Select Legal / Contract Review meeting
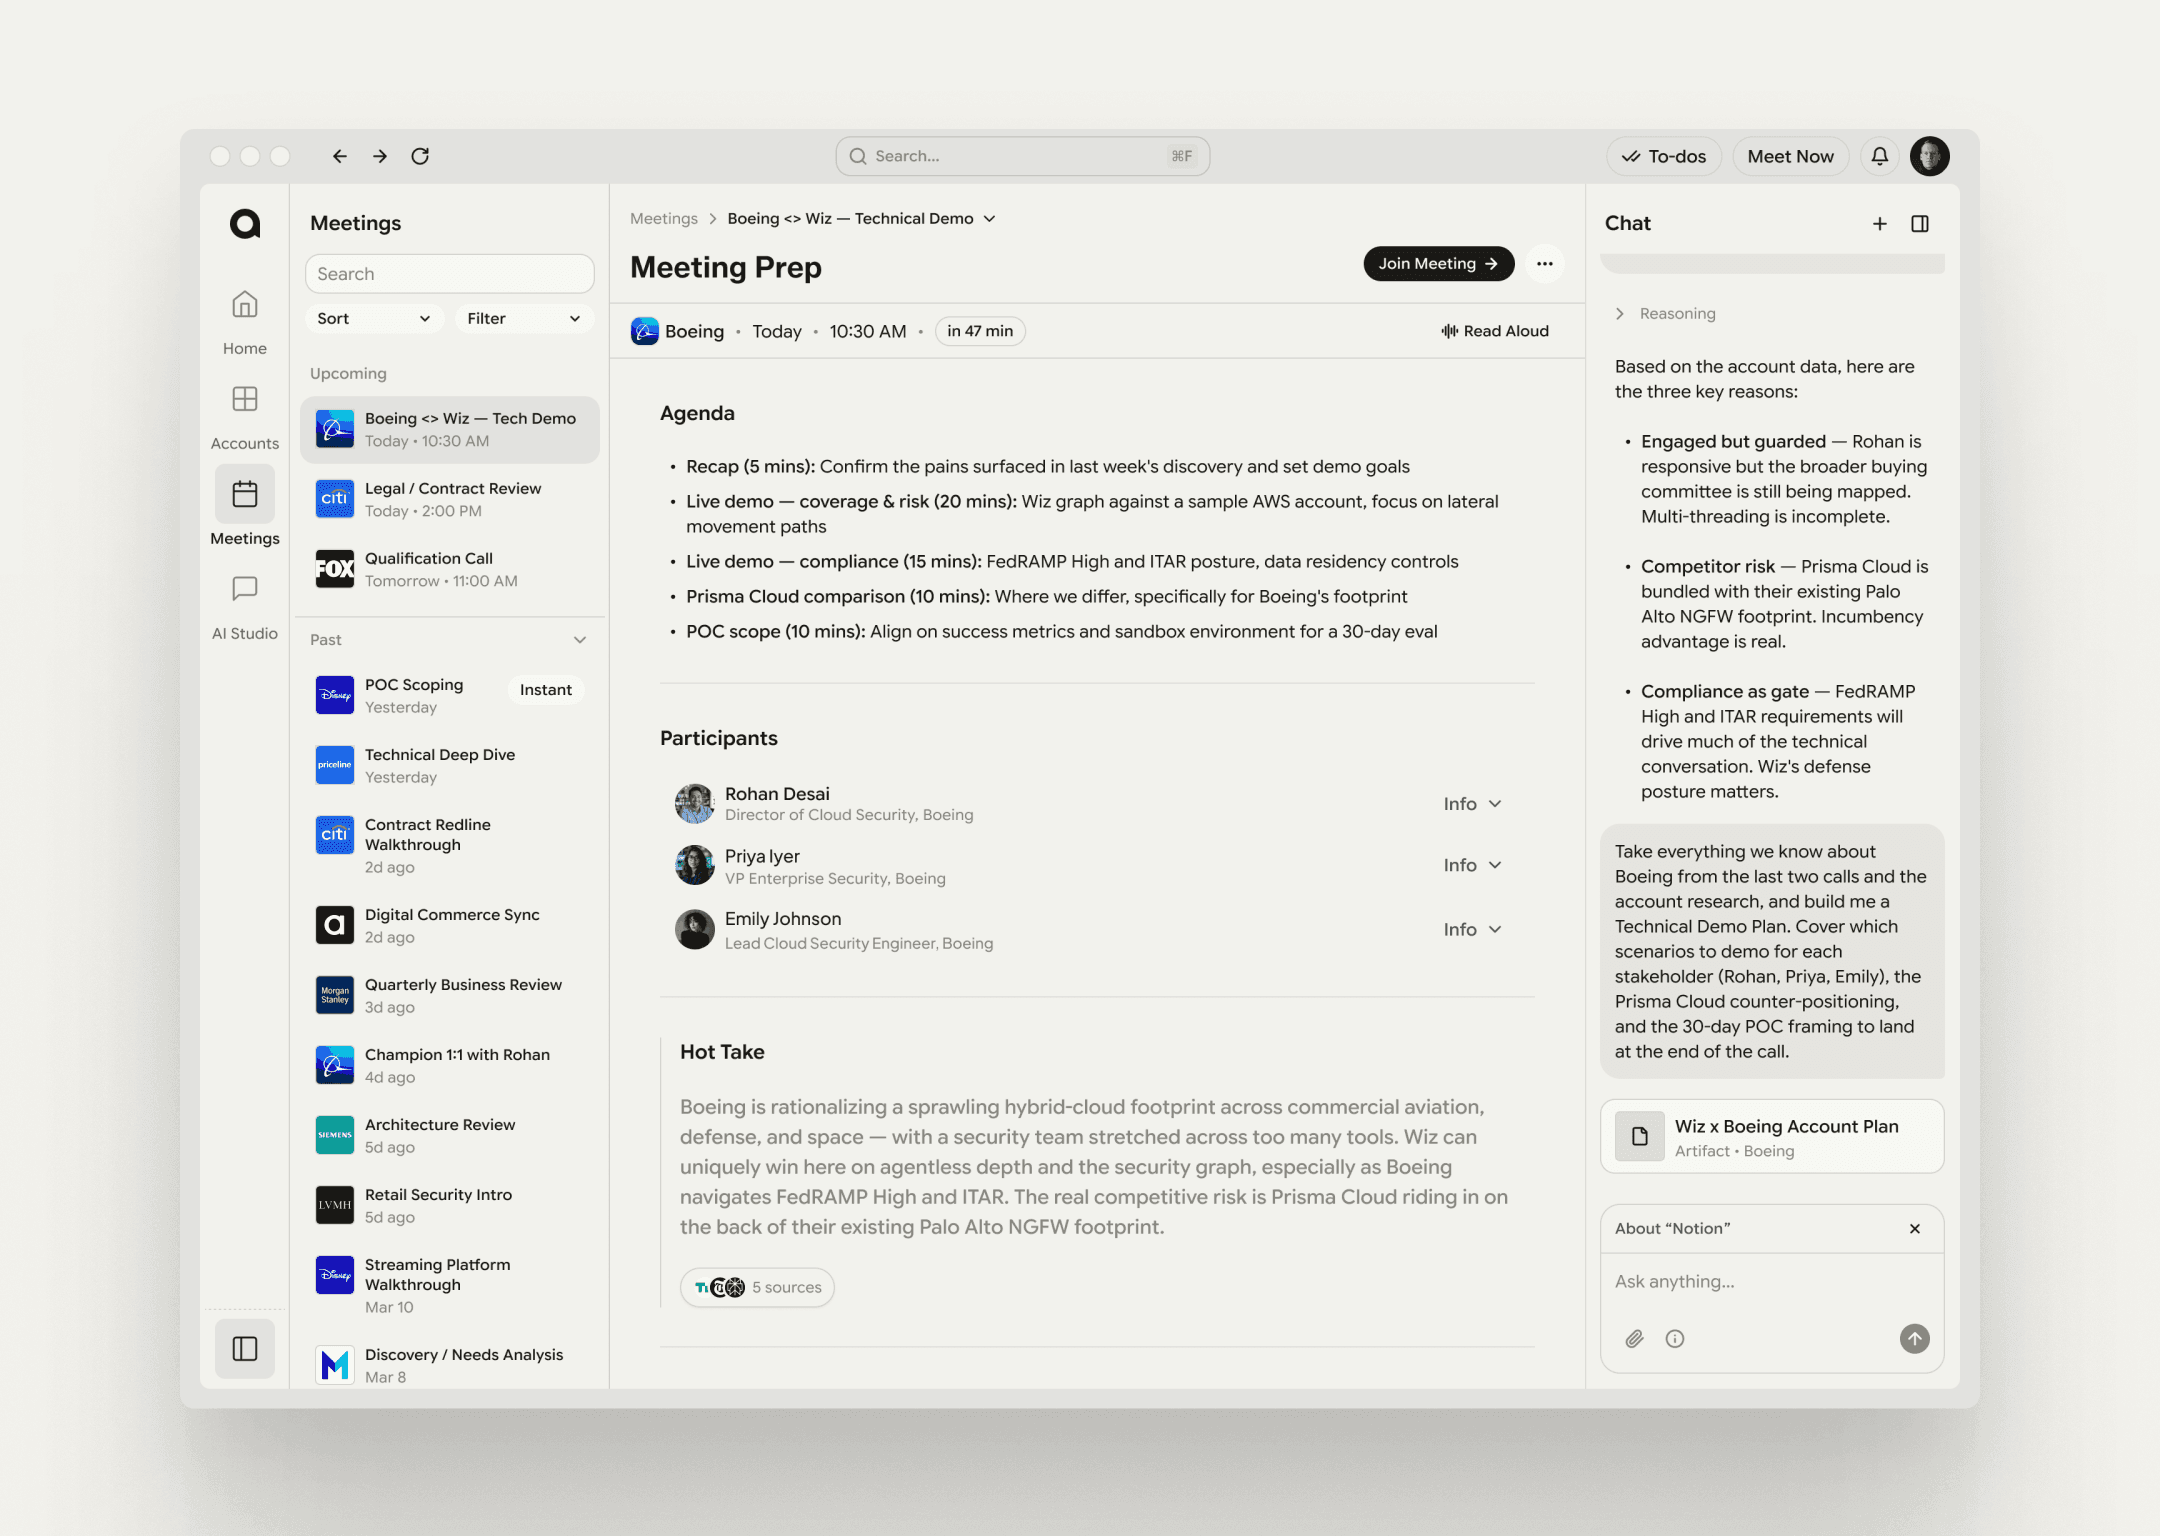This screenshot has width=2160, height=1536. [x=450, y=499]
